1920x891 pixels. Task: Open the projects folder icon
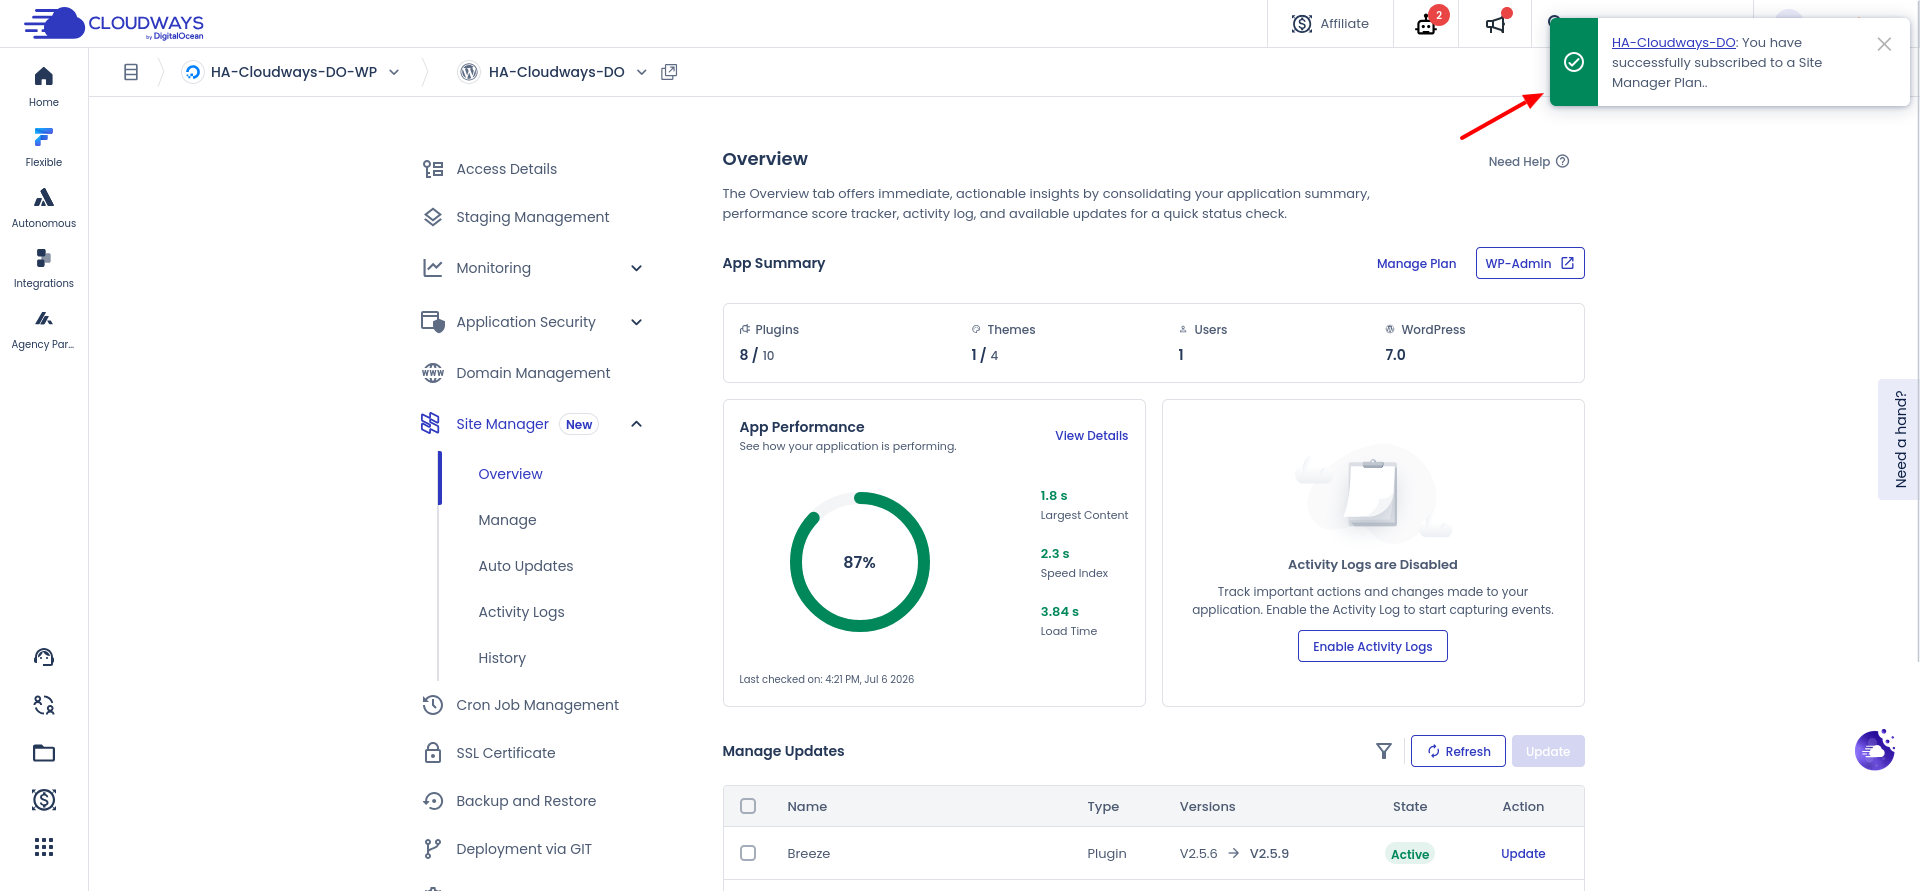point(44,753)
